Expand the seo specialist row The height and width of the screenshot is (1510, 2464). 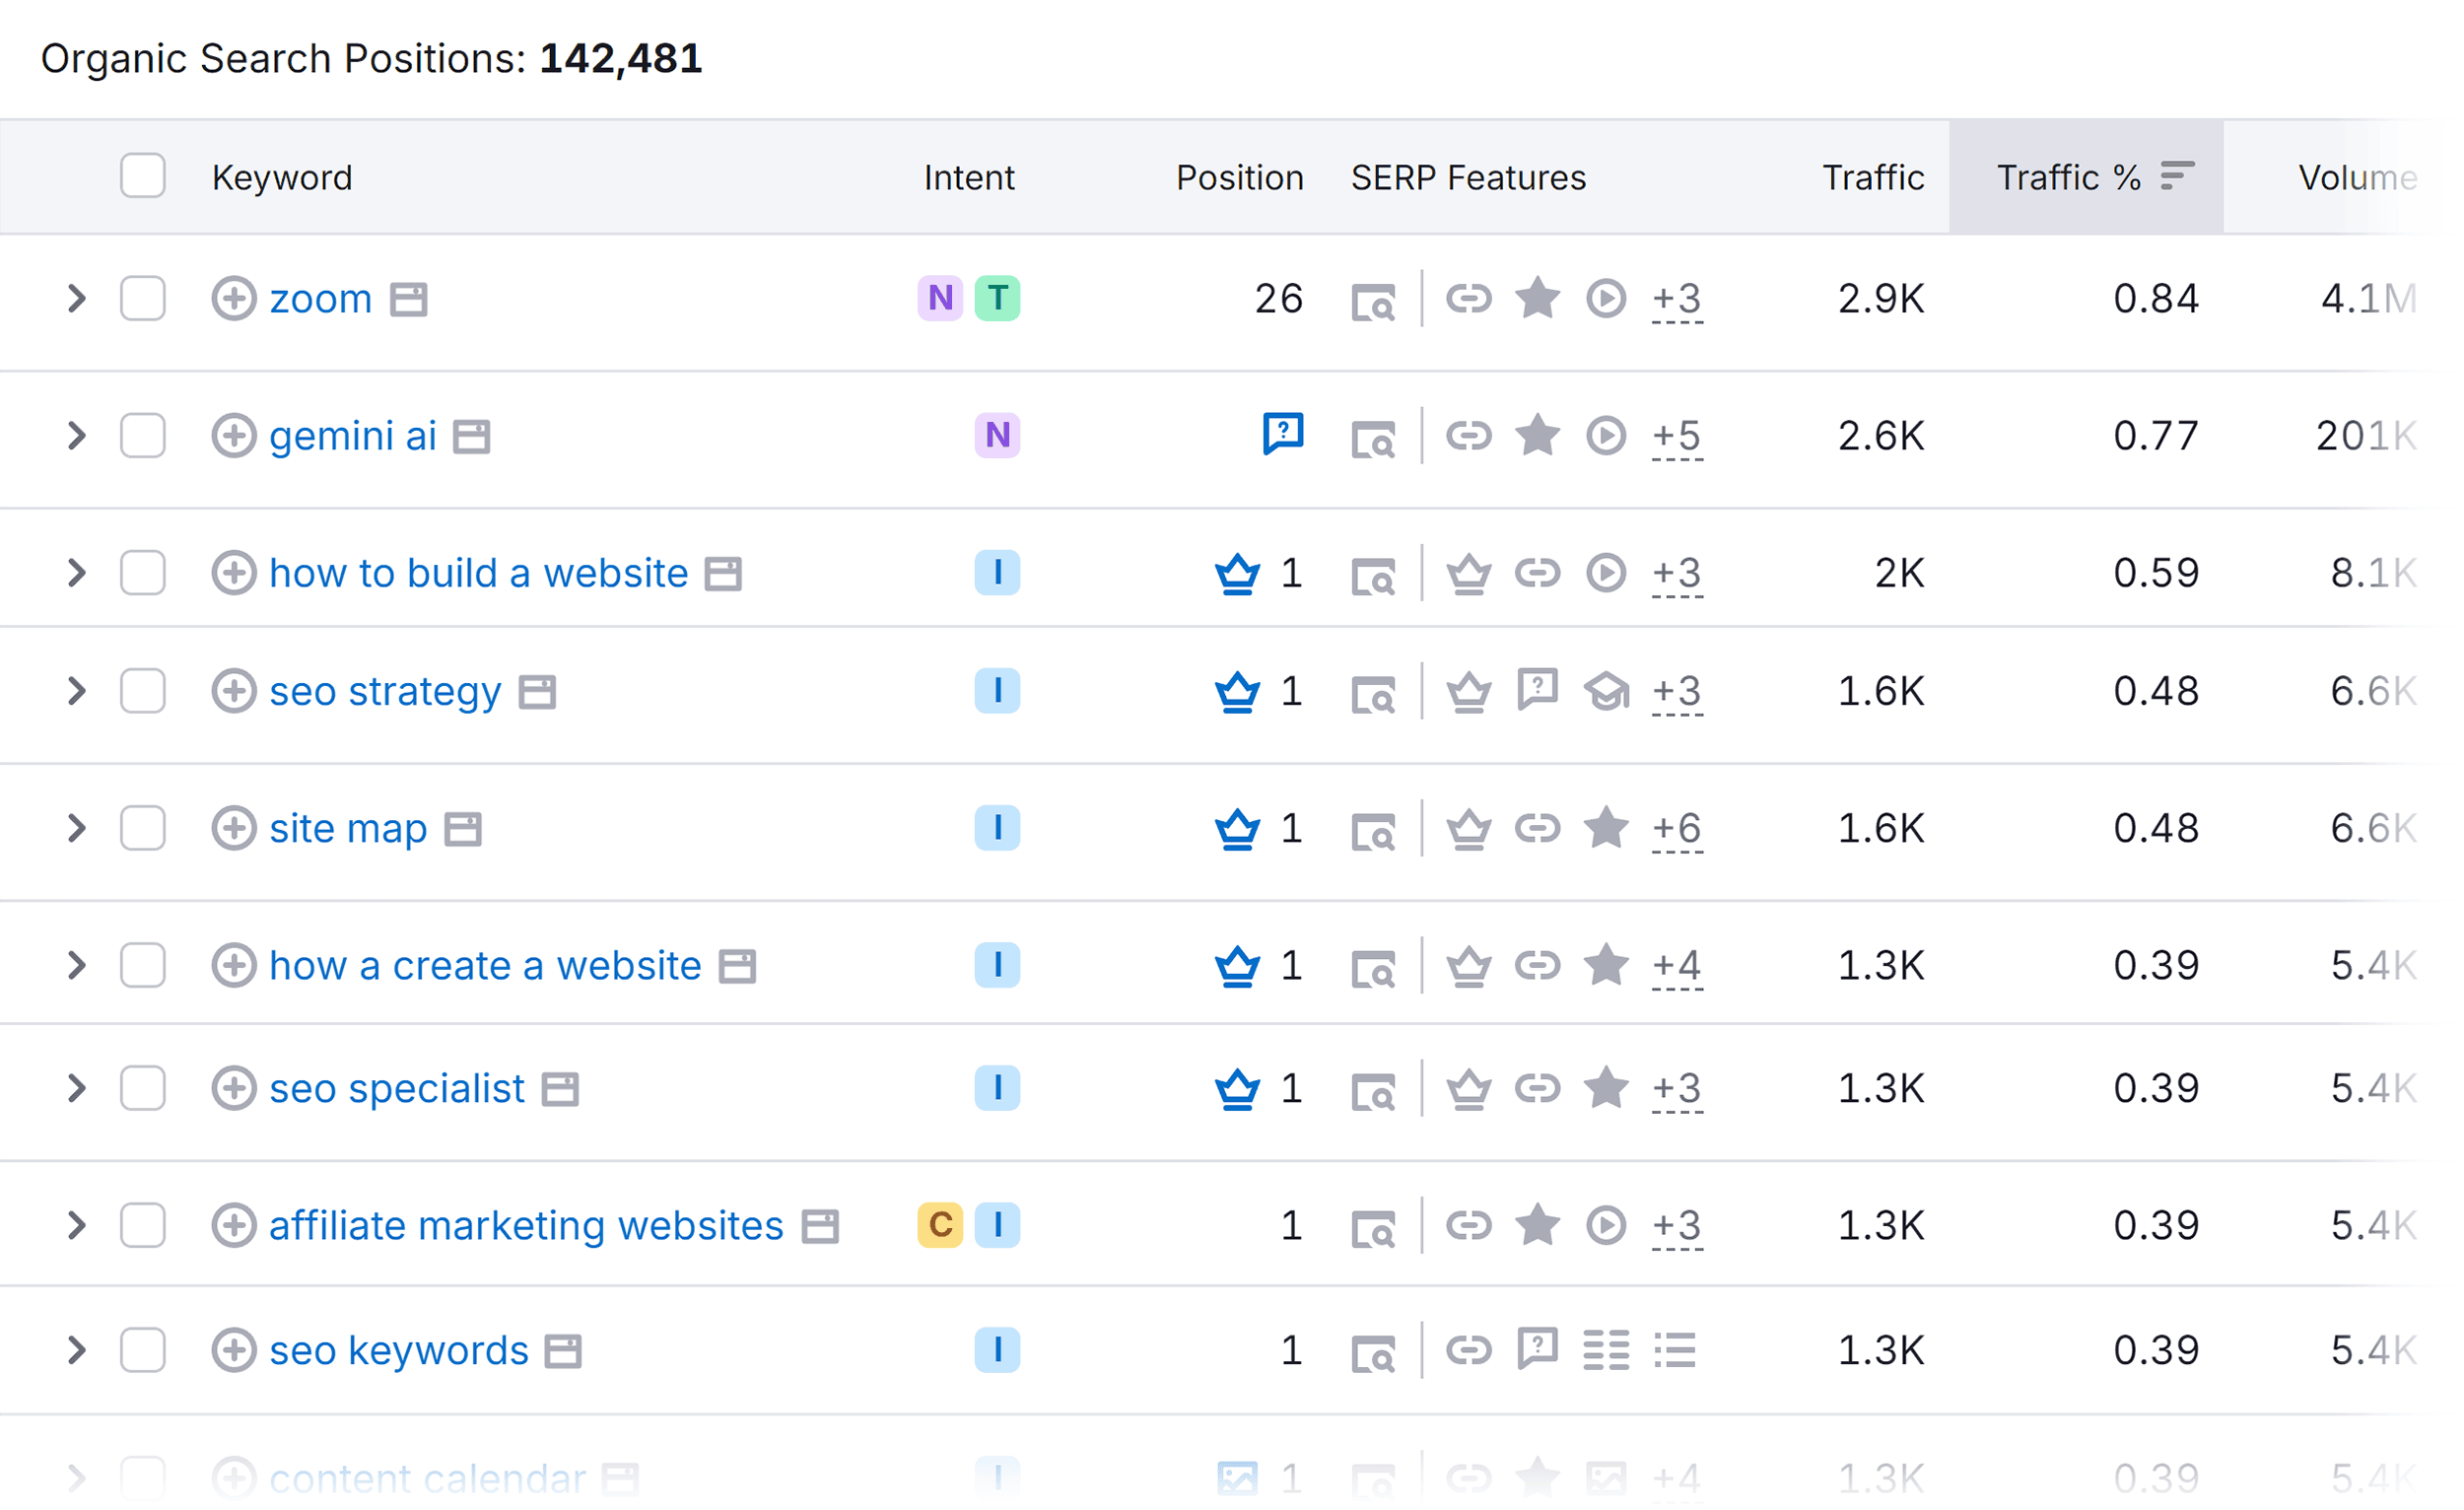click(76, 1088)
